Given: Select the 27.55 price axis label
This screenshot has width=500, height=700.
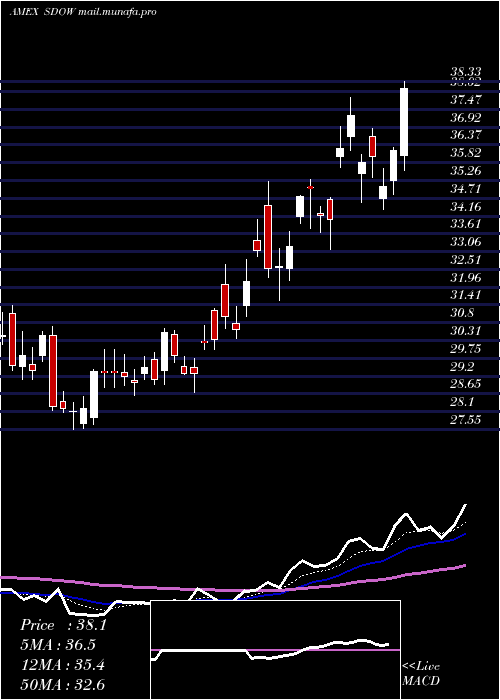Looking at the screenshot, I should coord(466,419).
